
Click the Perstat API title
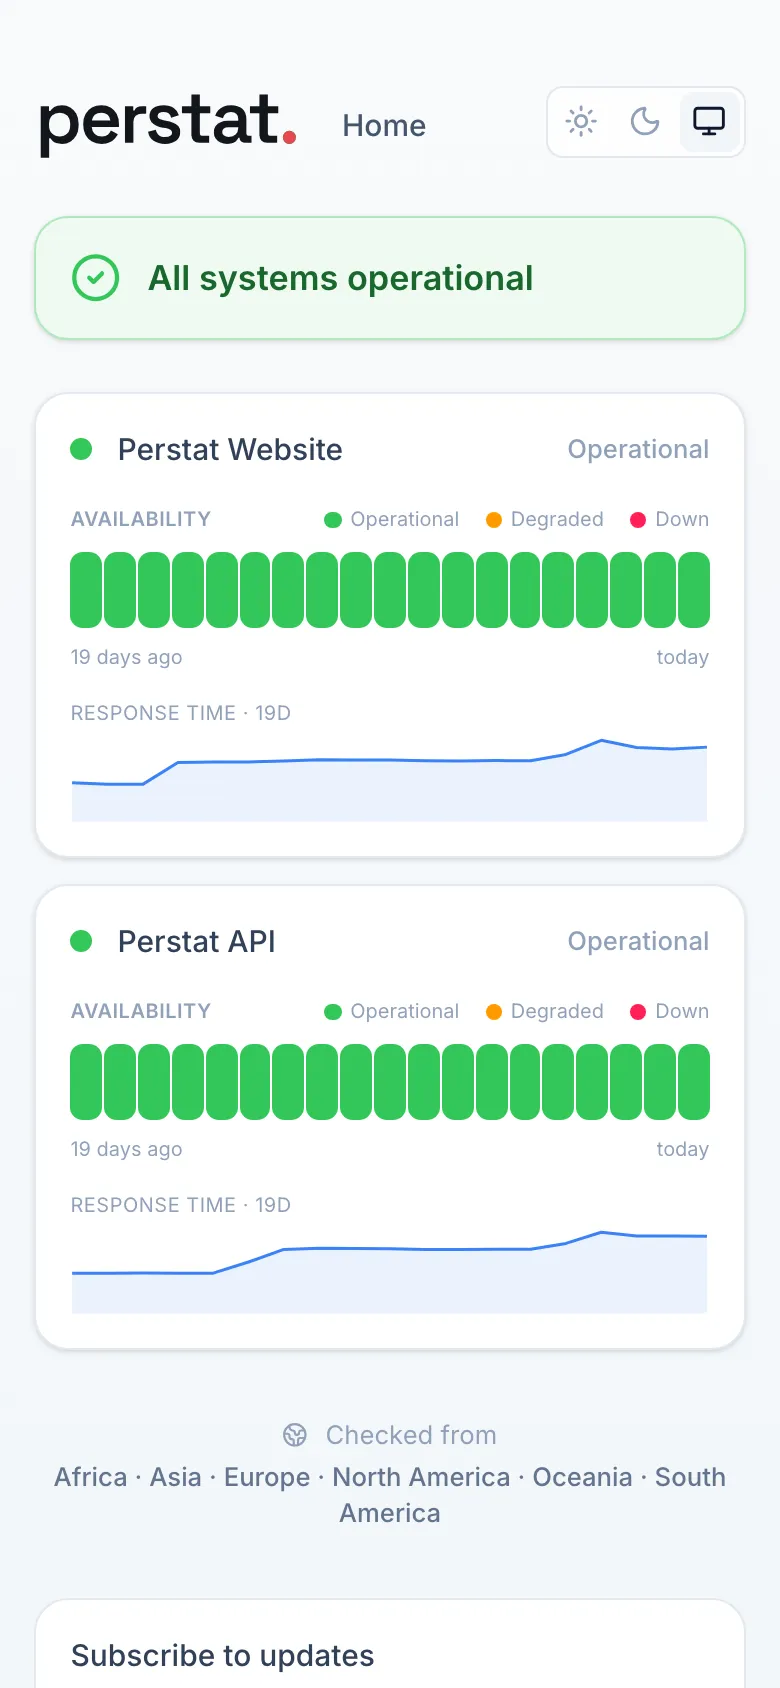click(x=196, y=941)
